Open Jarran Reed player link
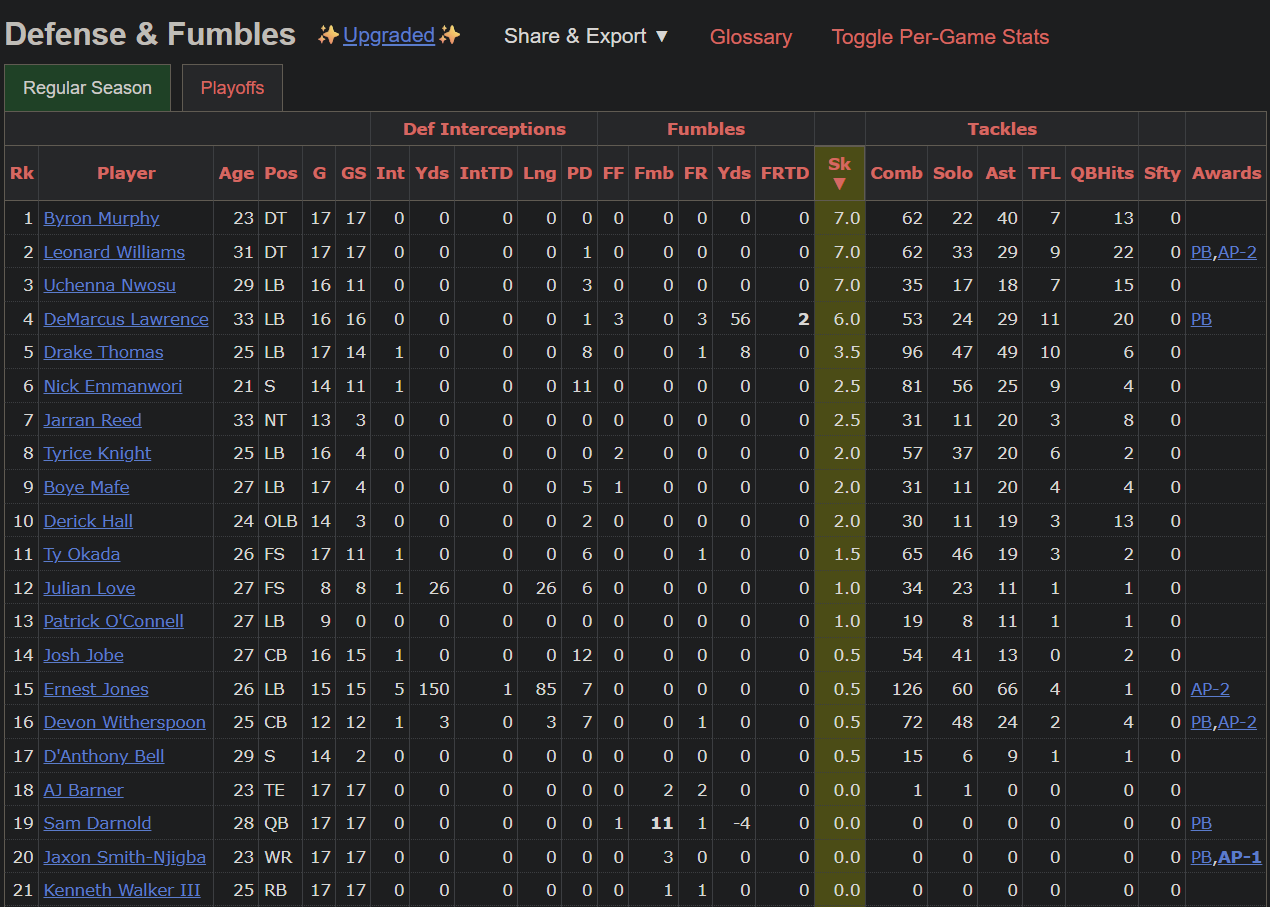 pyautogui.click(x=92, y=420)
